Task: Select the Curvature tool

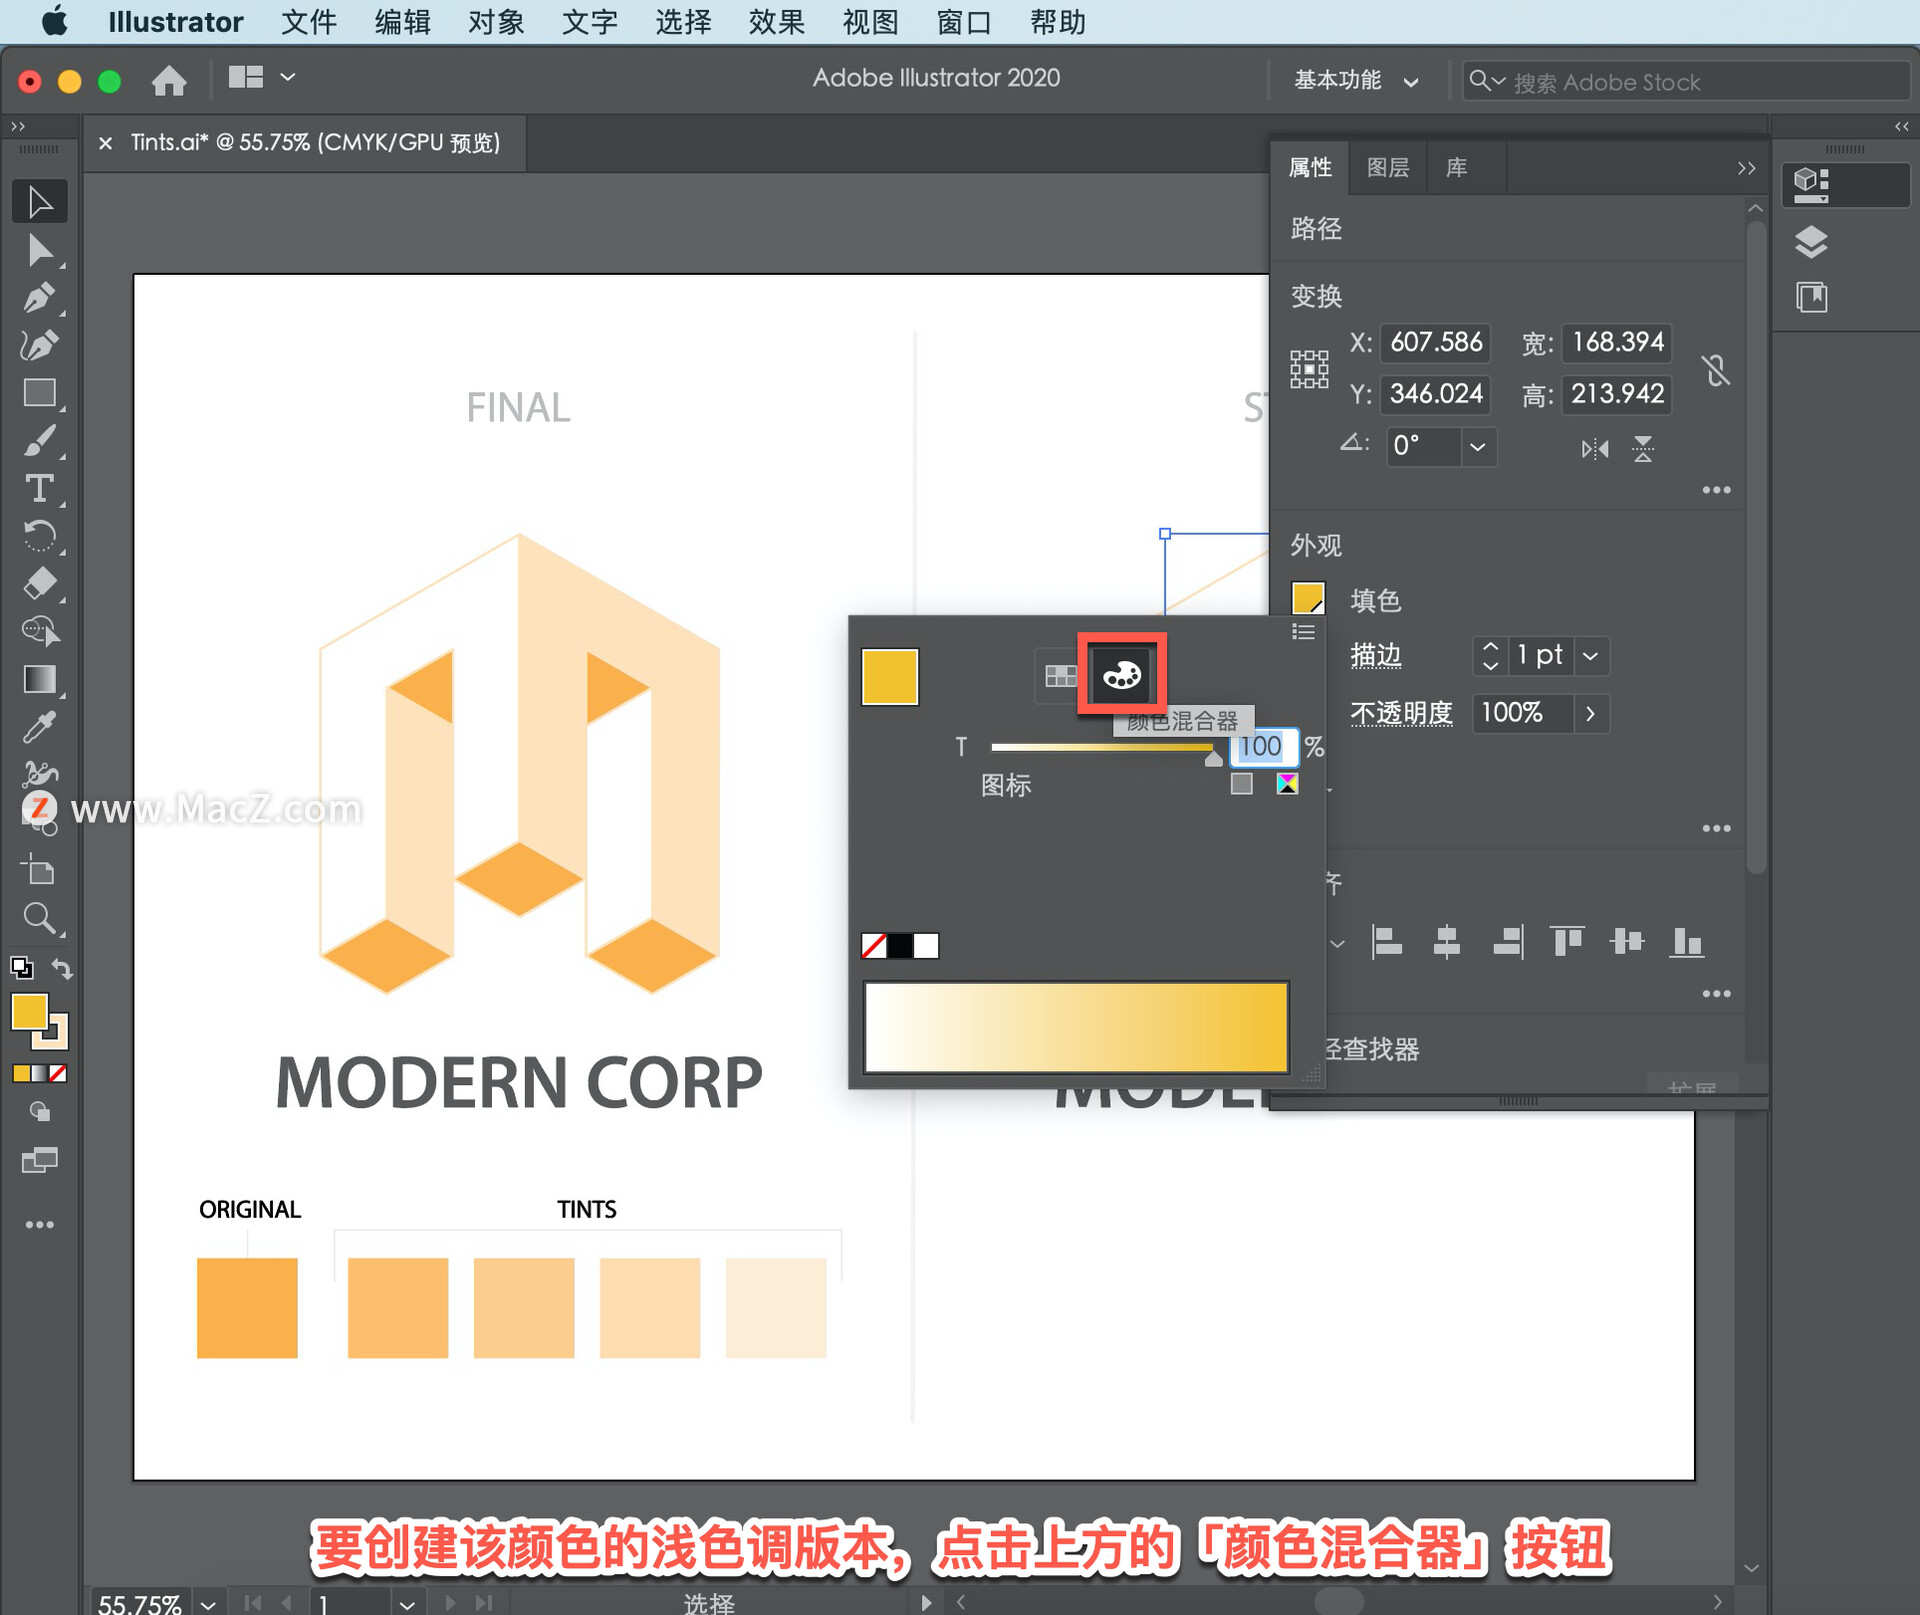Action: click(39, 346)
